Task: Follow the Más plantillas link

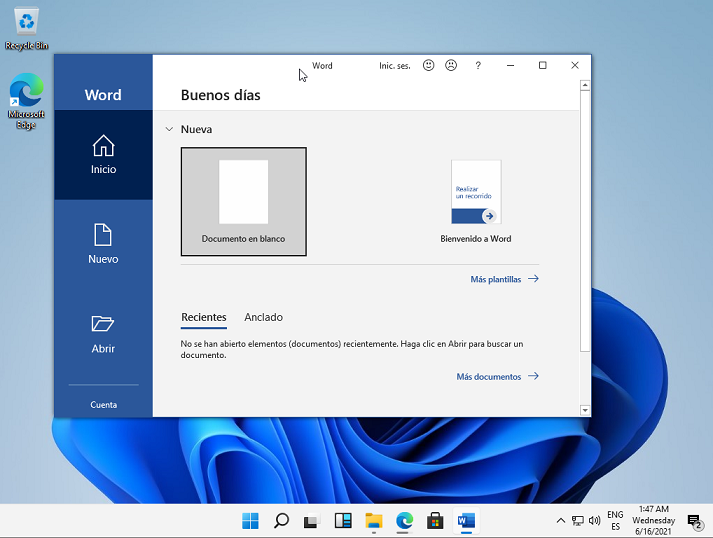Action: coord(504,279)
